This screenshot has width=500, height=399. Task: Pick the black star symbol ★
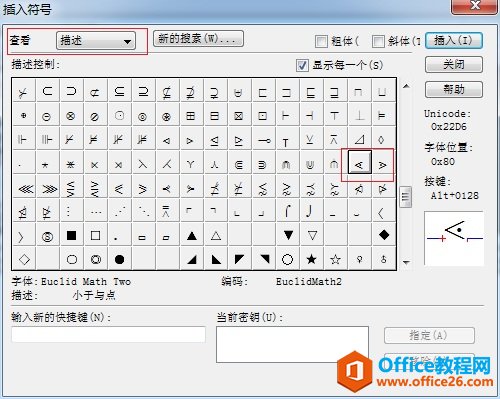click(x=311, y=259)
